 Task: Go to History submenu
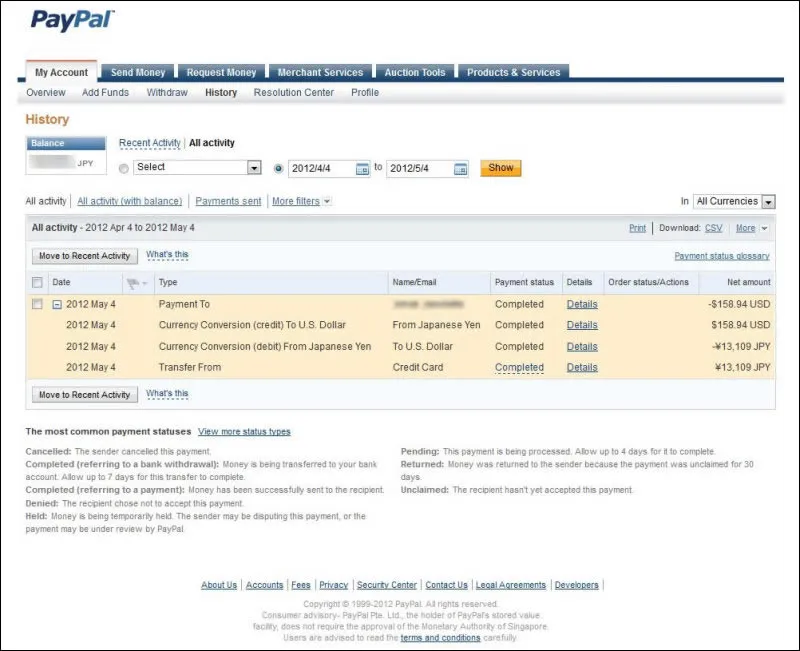pyautogui.click(x=221, y=93)
